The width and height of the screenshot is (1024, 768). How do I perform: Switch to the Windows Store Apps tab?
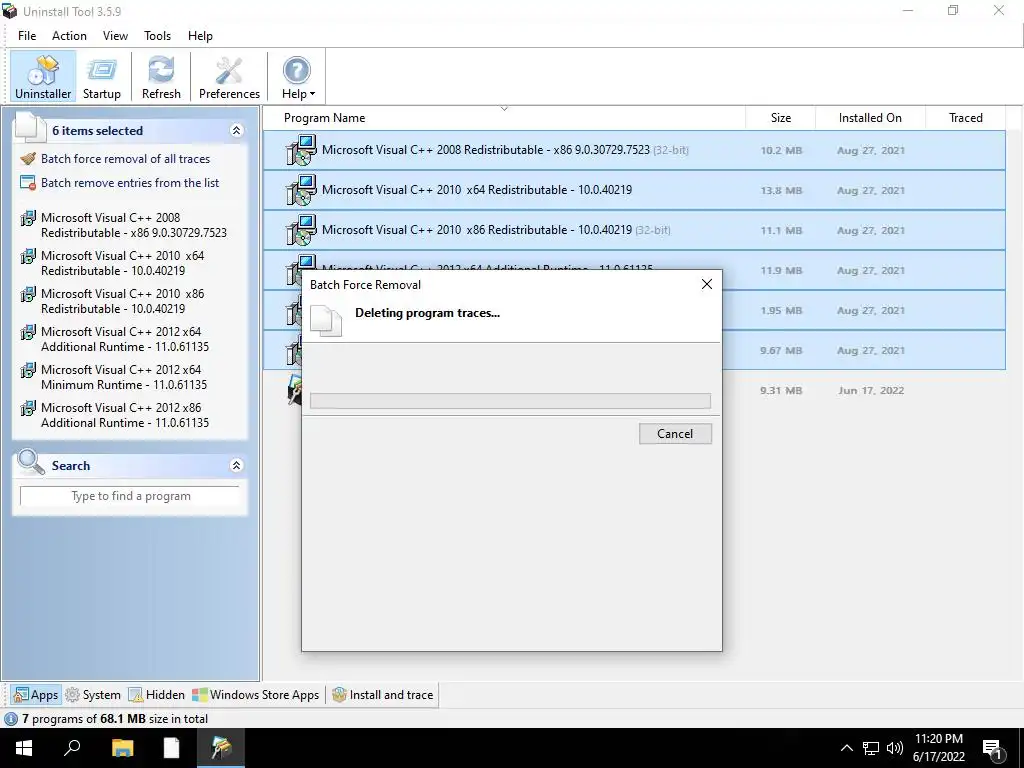pyautogui.click(x=256, y=695)
